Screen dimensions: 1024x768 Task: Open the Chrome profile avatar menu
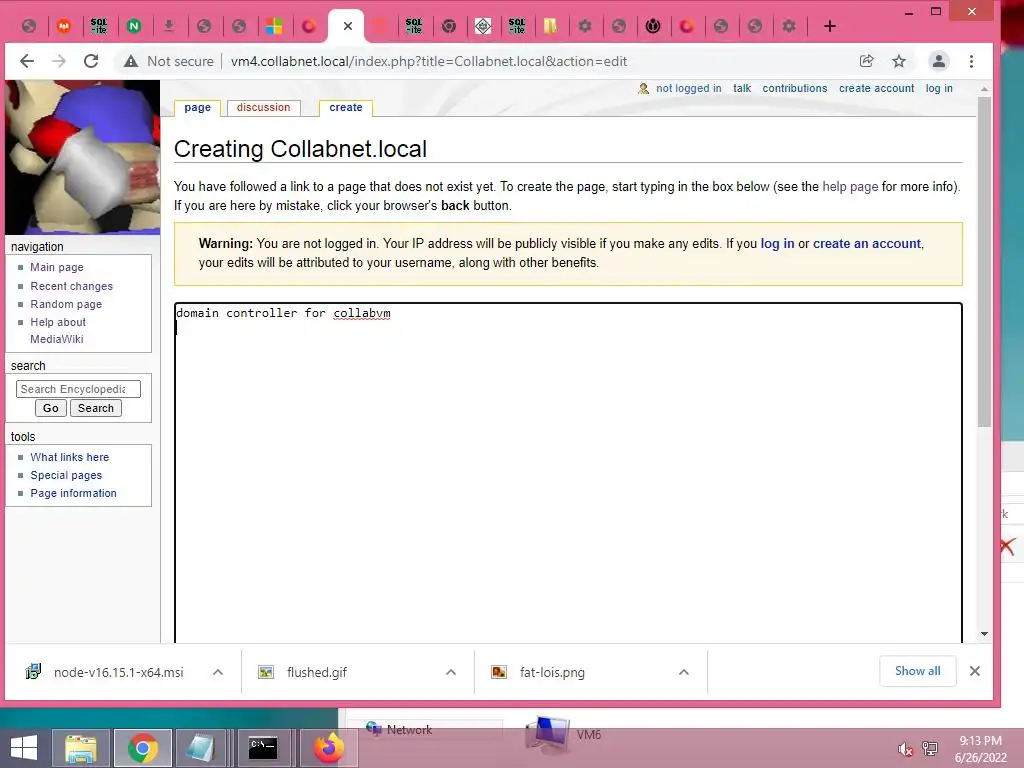click(939, 61)
